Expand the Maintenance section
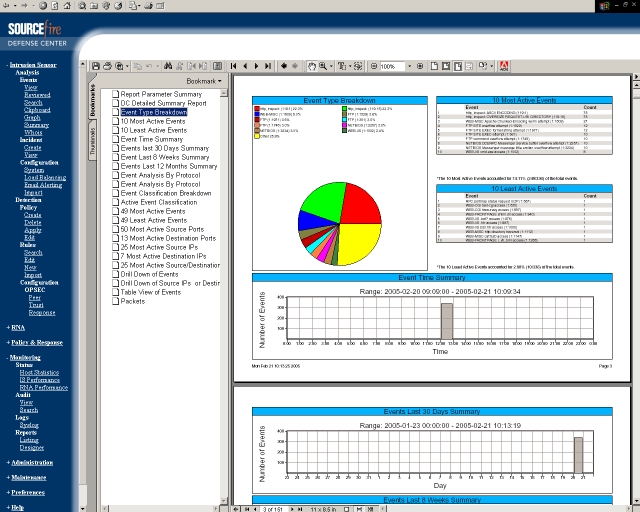 (8, 478)
